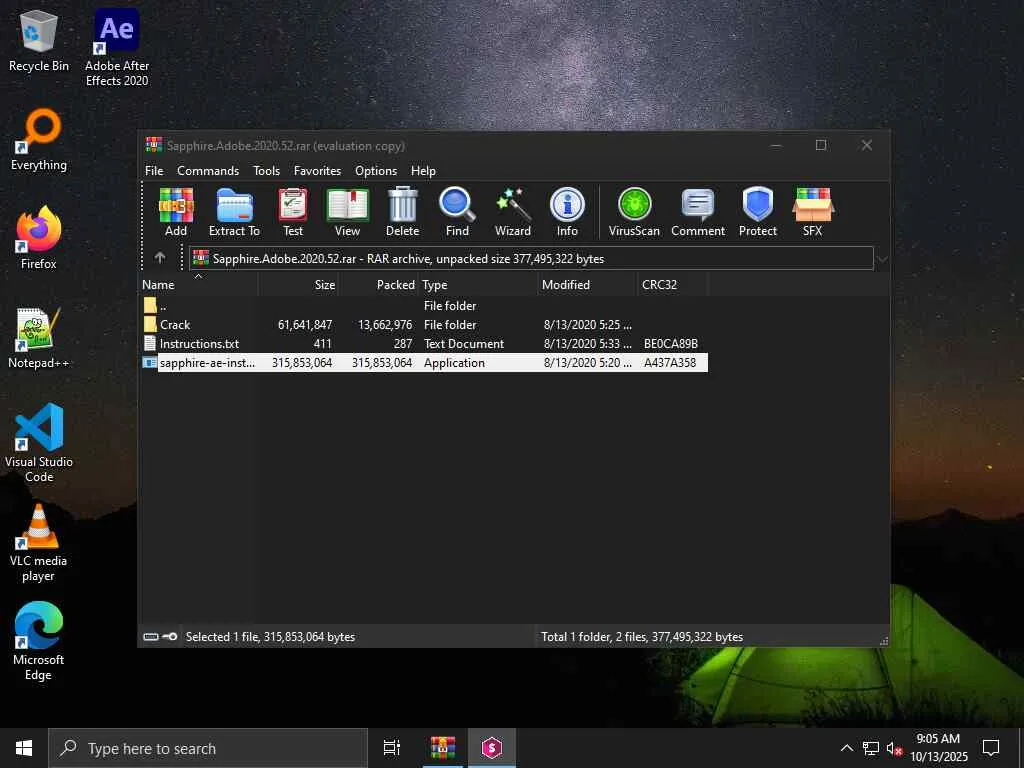Image resolution: width=1024 pixels, height=768 pixels.
Task: Click the WinRAR taskbar button
Action: 442,748
